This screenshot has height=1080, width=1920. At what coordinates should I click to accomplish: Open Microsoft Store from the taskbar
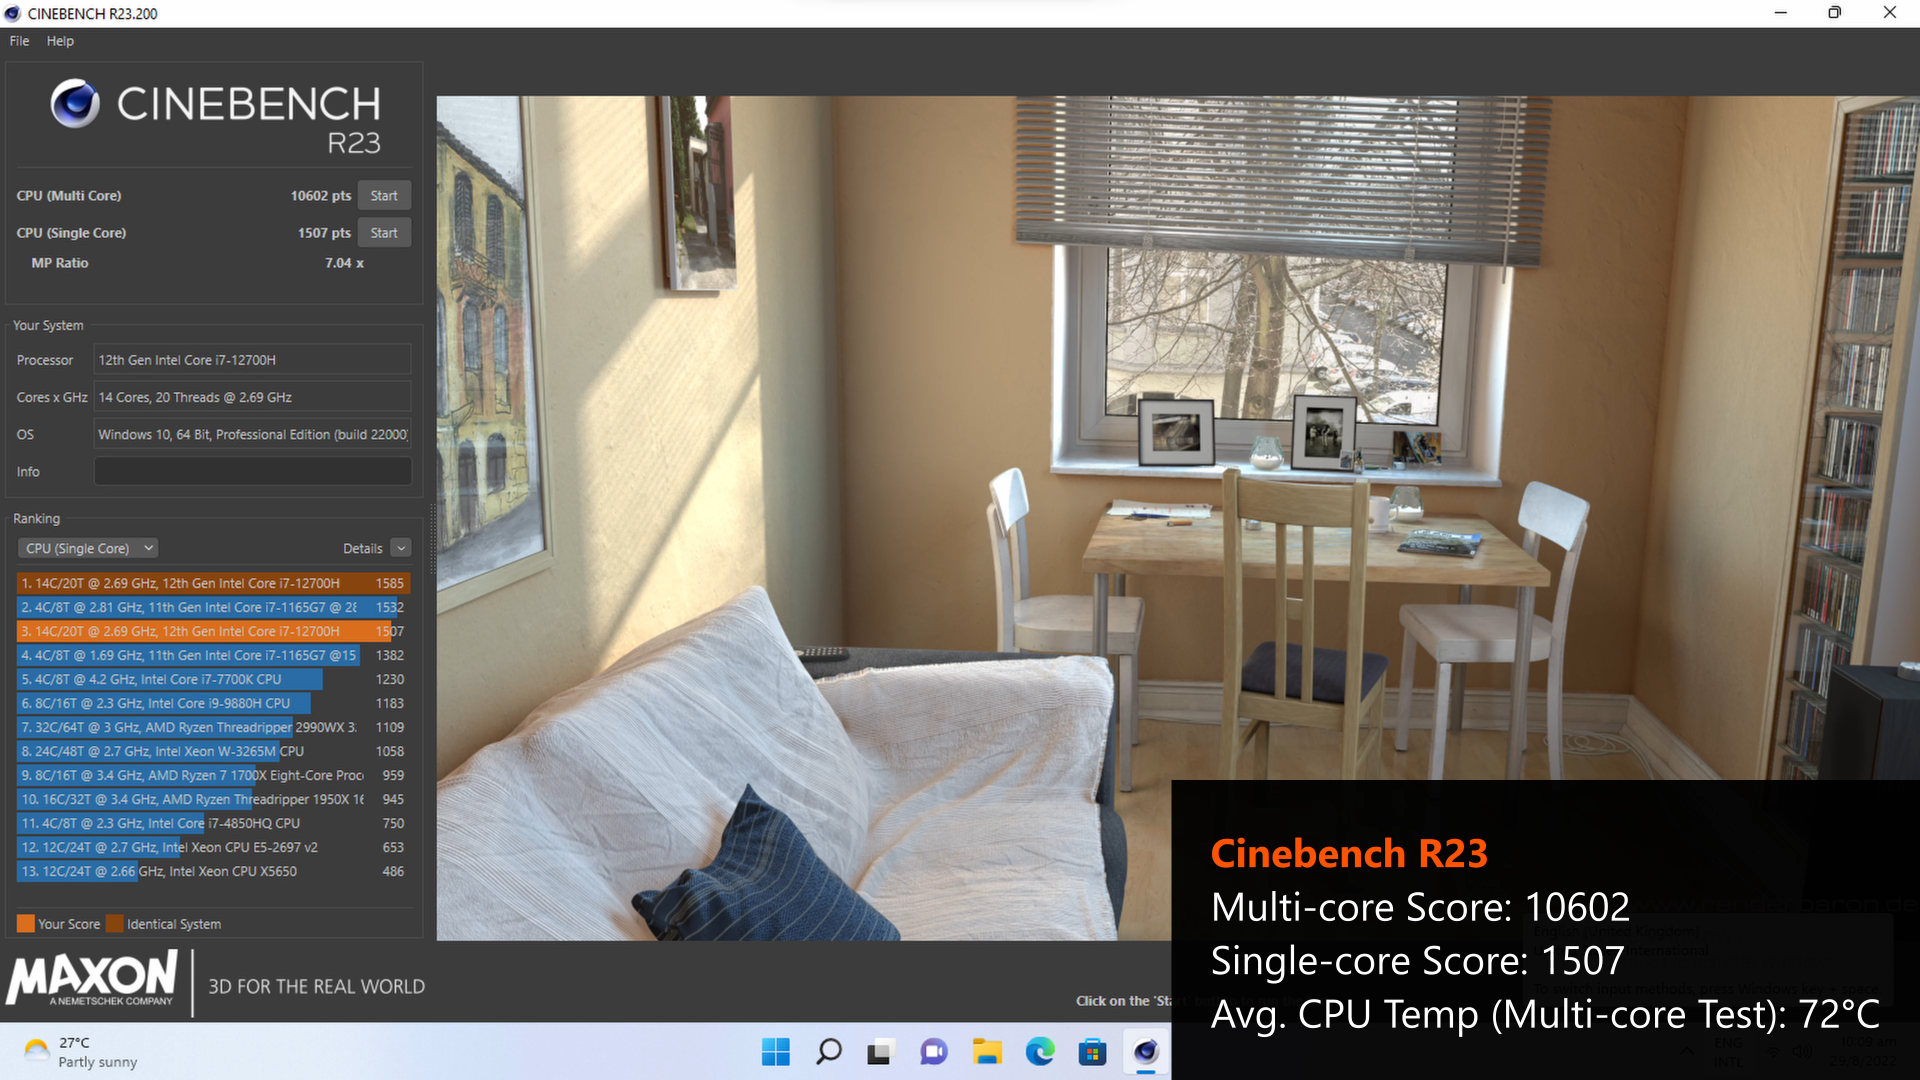pyautogui.click(x=1093, y=1051)
